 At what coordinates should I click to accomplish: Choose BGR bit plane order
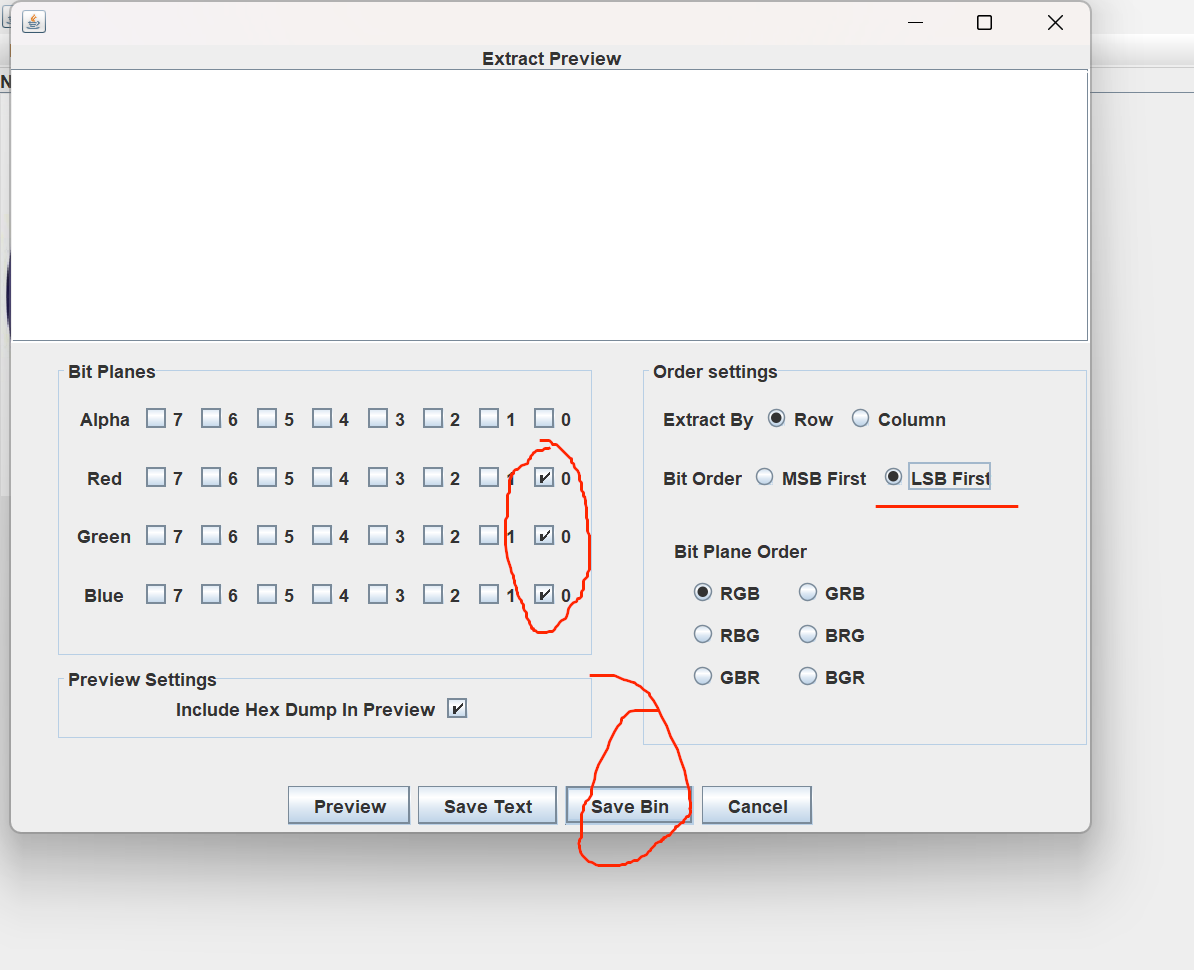coord(808,677)
